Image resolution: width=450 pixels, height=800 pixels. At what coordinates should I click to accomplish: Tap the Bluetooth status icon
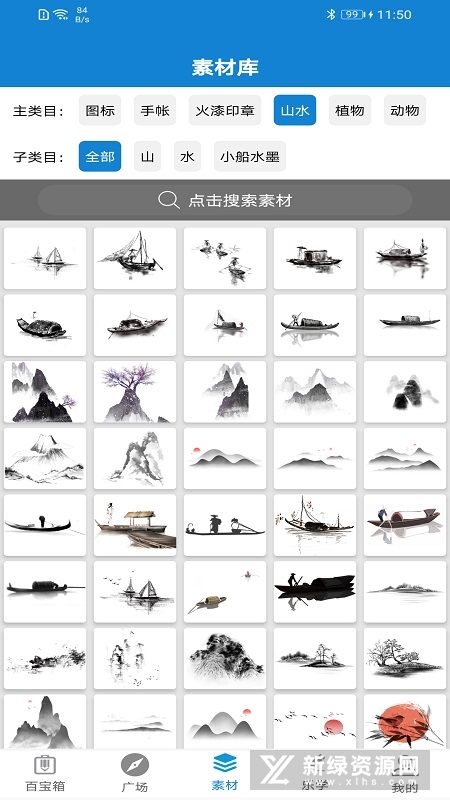331,14
